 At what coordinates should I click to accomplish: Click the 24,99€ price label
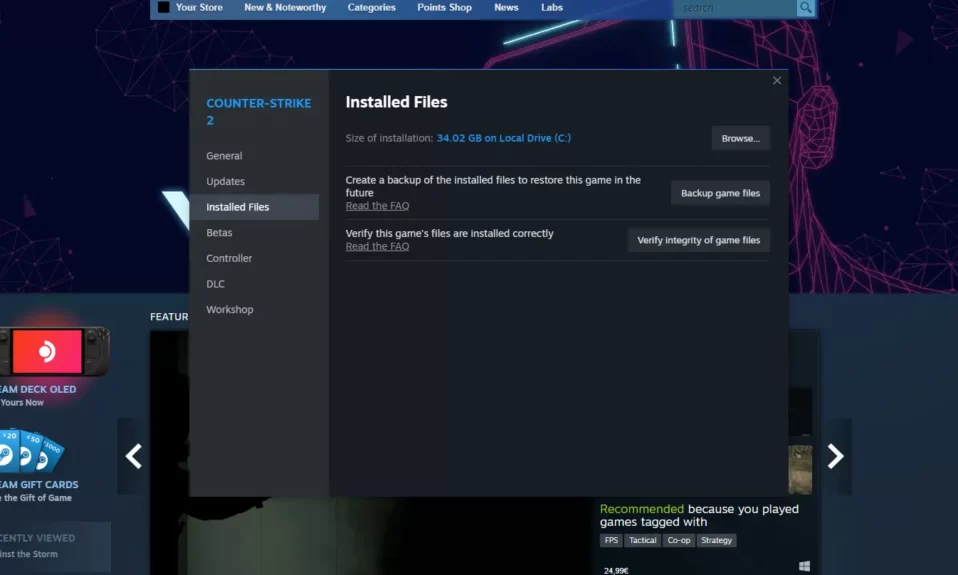[x=616, y=571]
